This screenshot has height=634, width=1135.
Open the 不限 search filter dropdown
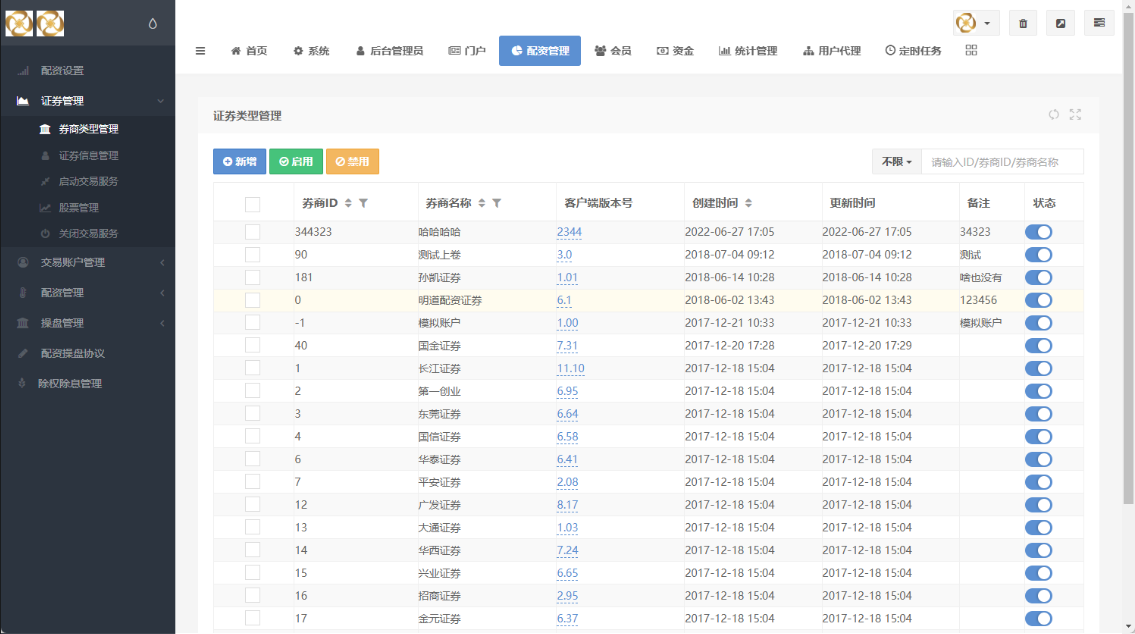(896, 161)
